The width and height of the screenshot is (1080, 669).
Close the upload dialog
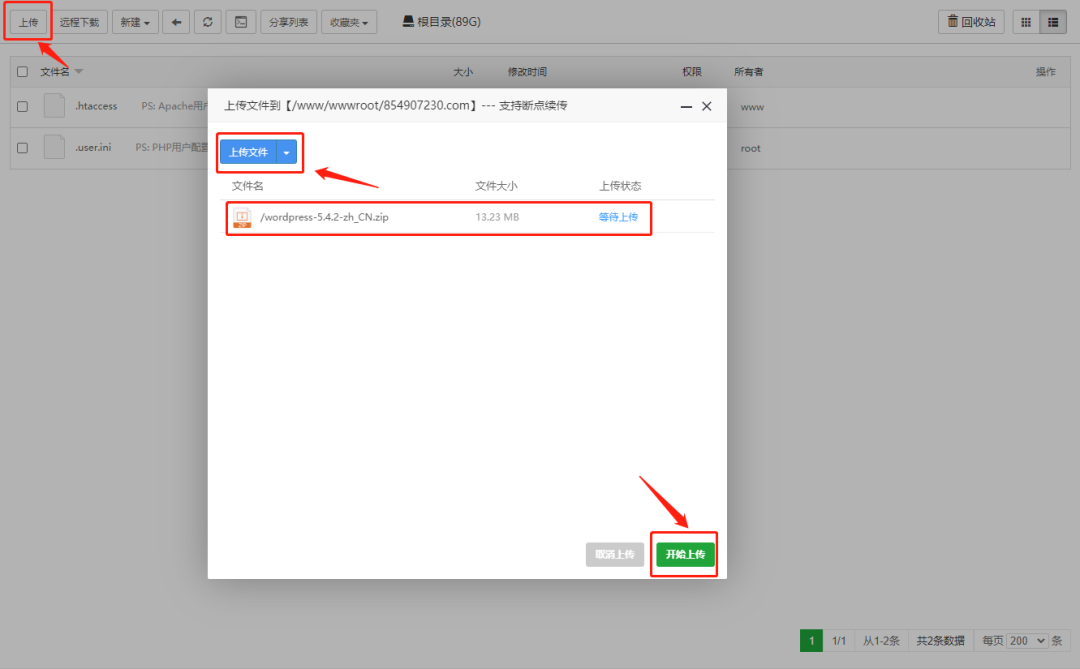point(707,106)
